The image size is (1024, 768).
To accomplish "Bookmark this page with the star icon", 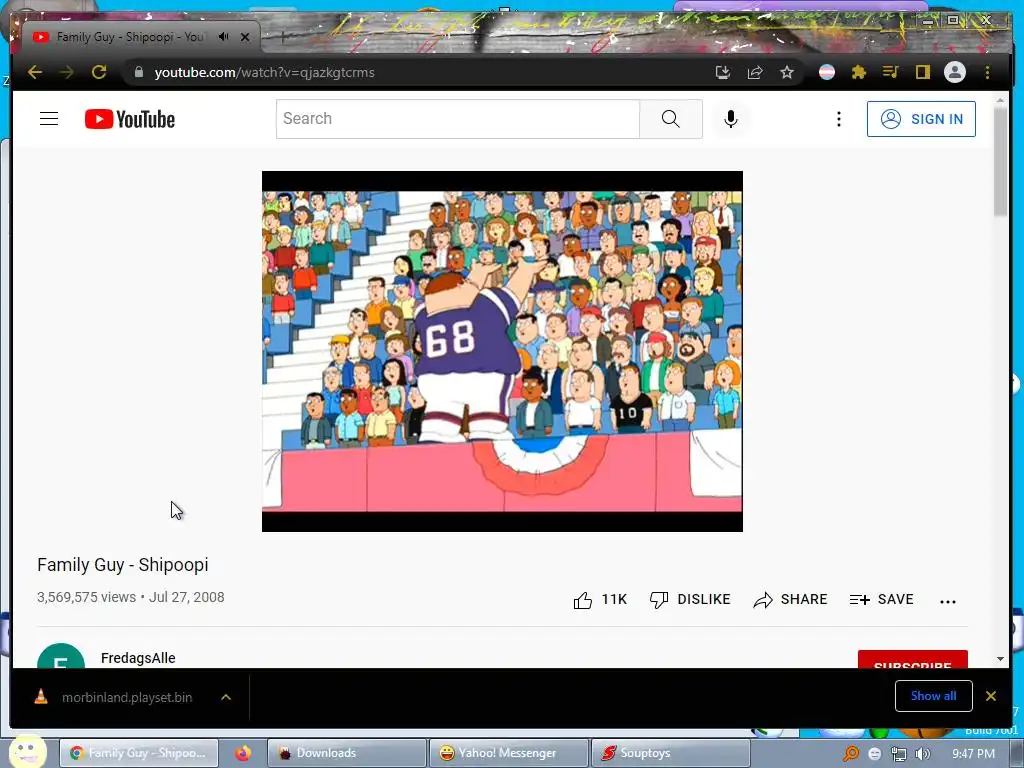I will pyautogui.click(x=787, y=72).
